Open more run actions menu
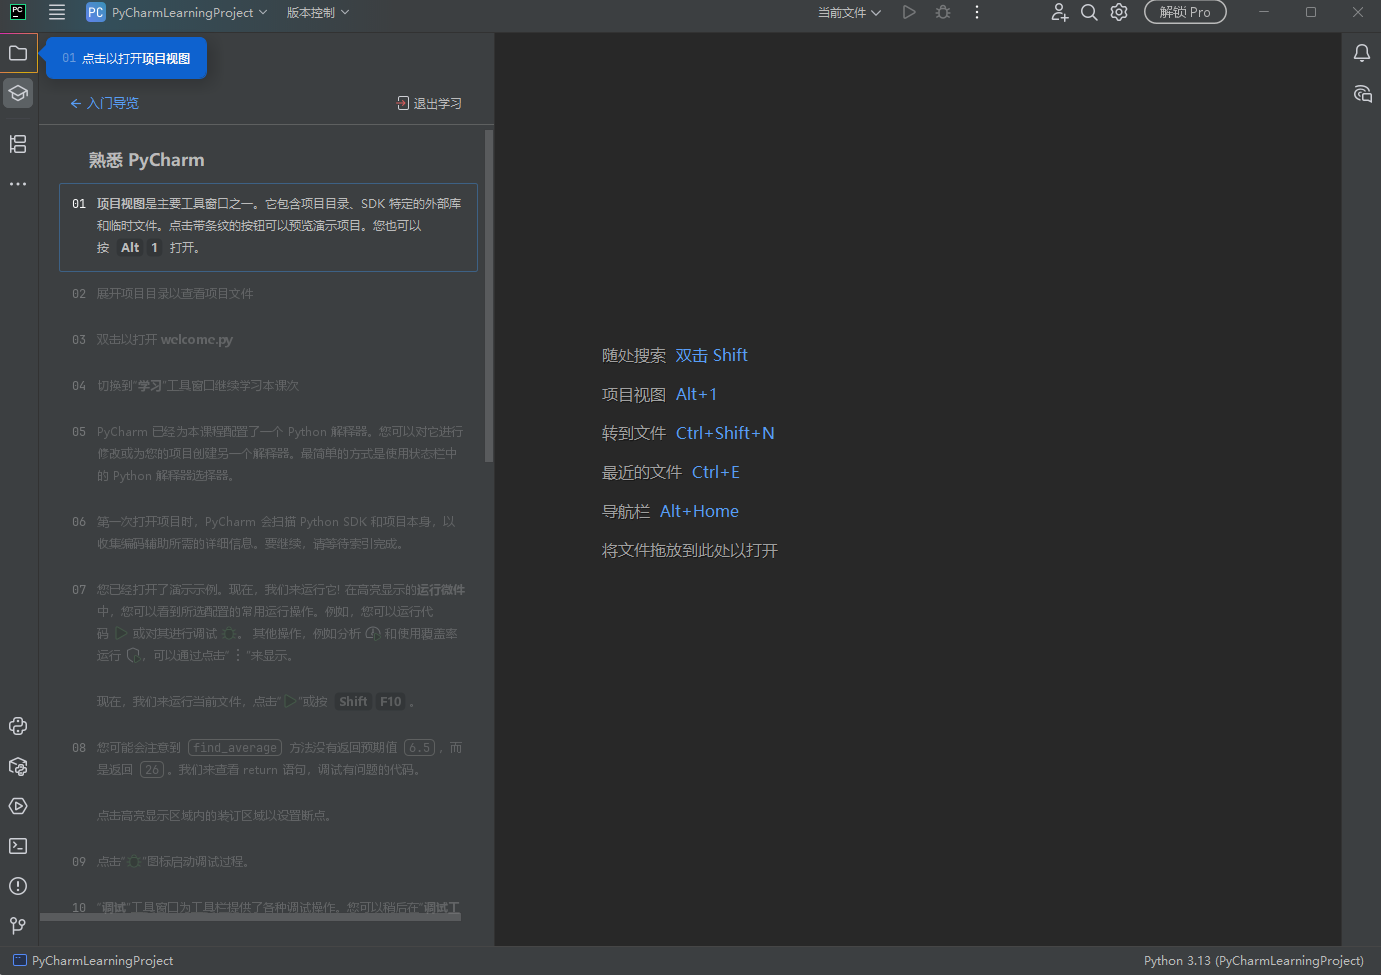This screenshot has height=975, width=1381. 977,13
